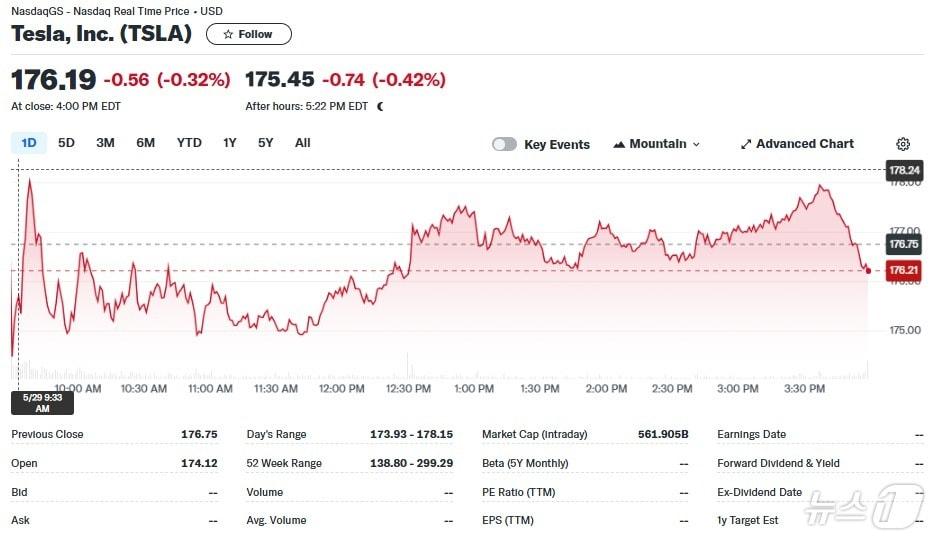Select the 1Y time range
Viewport: 934px width, 541px height.
(230, 143)
